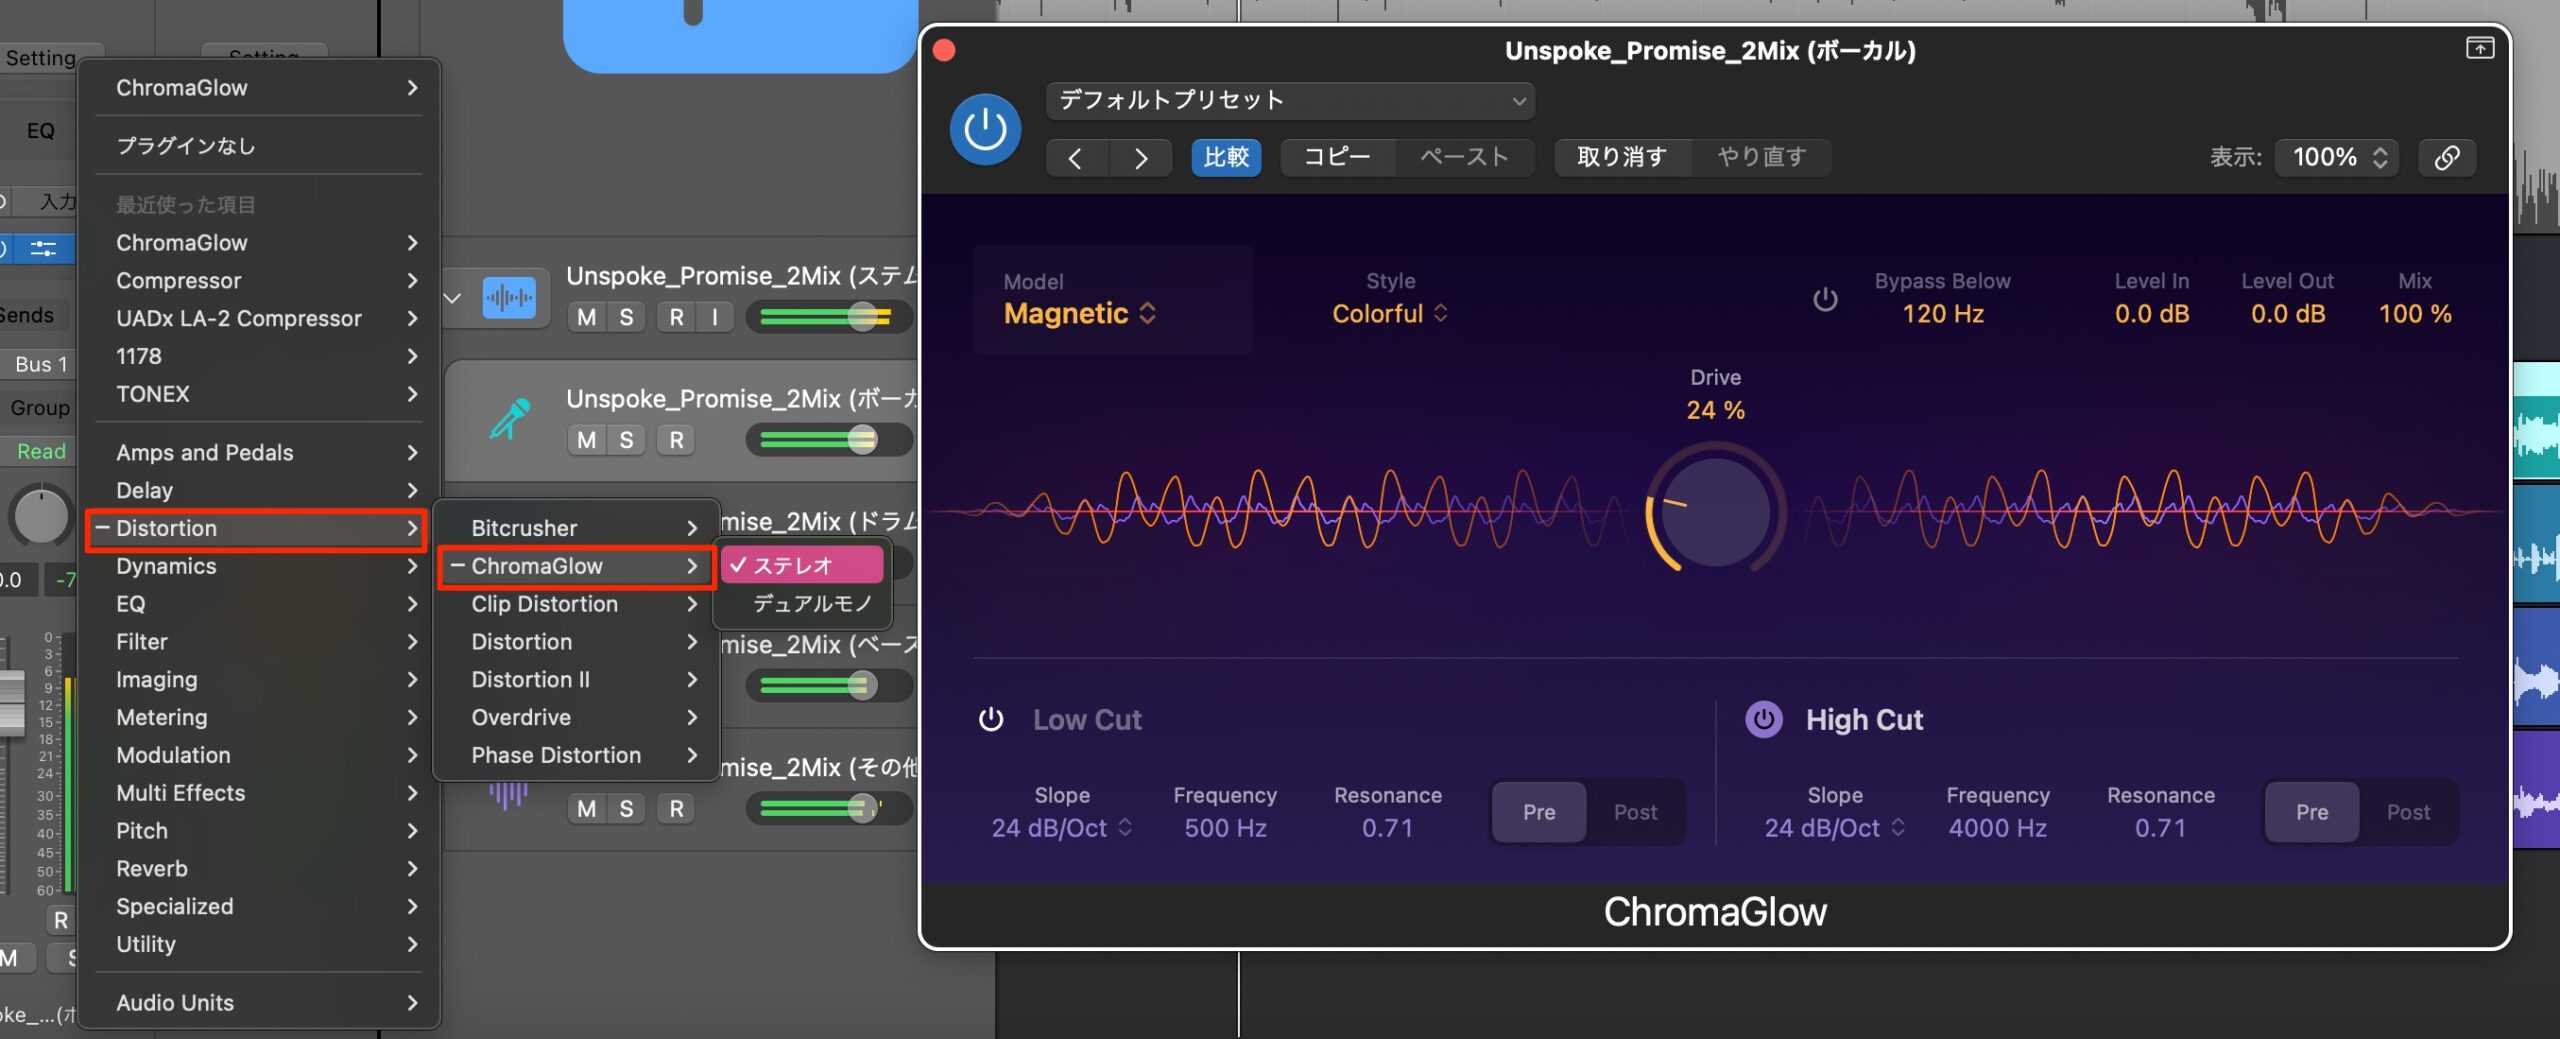This screenshot has width=2560, height=1039.
Task: Click the purple waveform track icon
Action: (x=509, y=795)
